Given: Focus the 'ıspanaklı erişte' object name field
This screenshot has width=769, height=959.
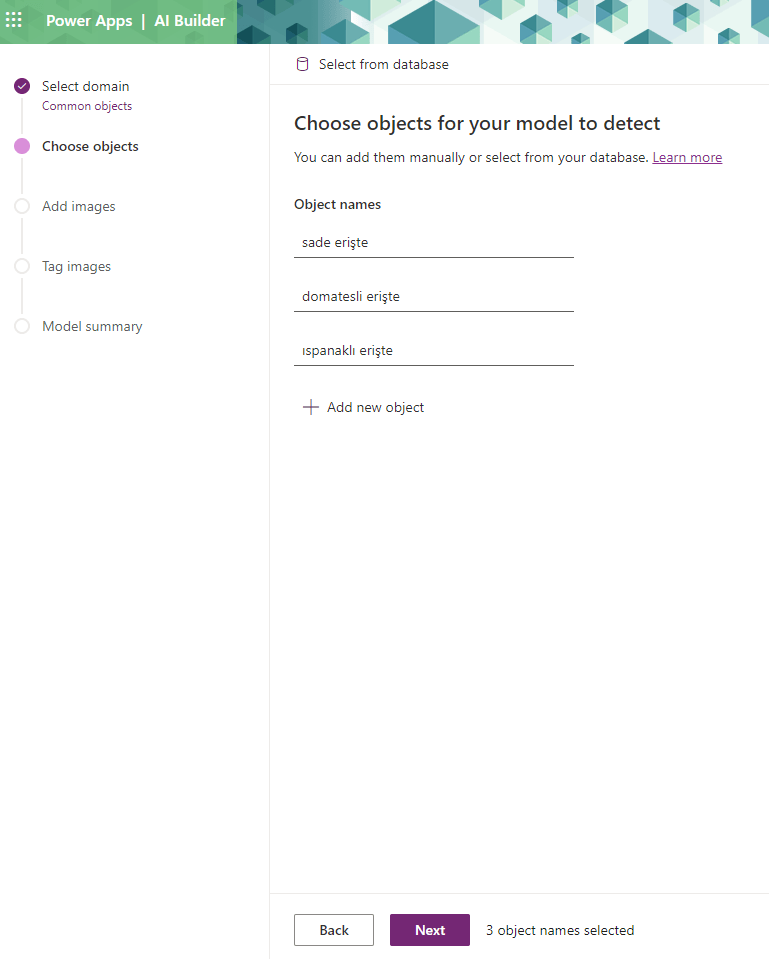Looking at the screenshot, I should point(433,350).
